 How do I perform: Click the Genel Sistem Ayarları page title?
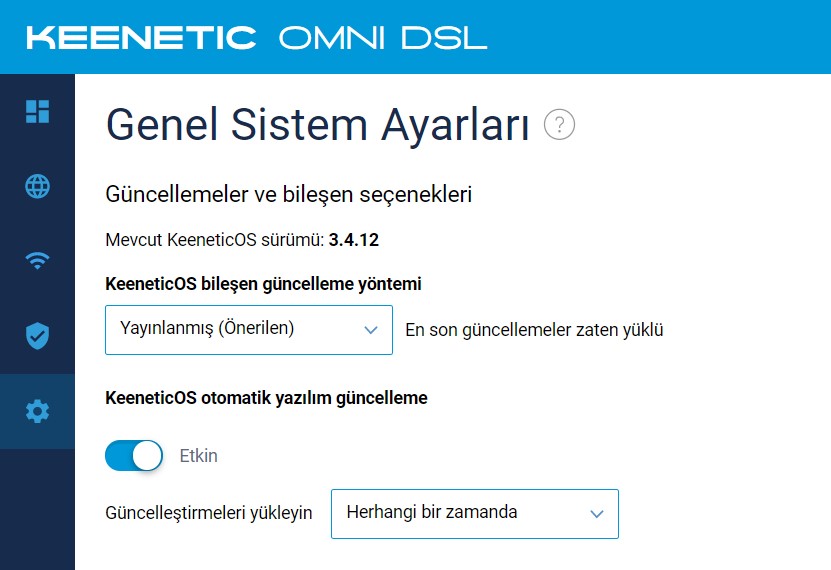pos(318,126)
